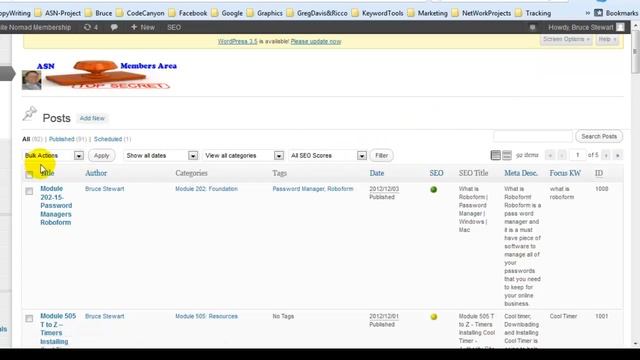Go to first page of posts
This screenshot has width=640, height=360.
[x=550, y=155]
